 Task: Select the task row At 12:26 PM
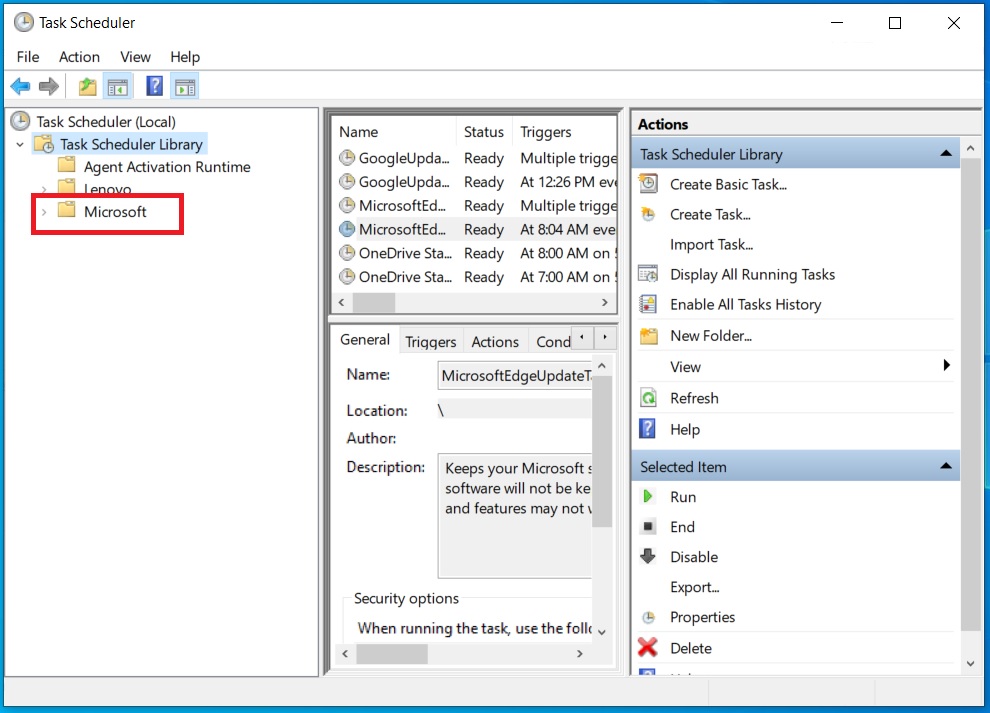point(475,182)
